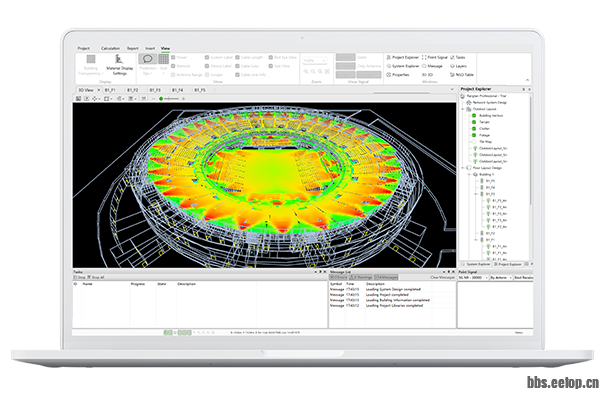Collapse the ribbon with the arrow

click(x=527, y=80)
